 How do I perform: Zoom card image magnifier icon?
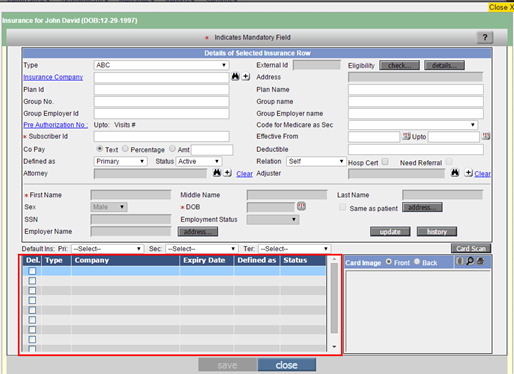click(x=470, y=261)
